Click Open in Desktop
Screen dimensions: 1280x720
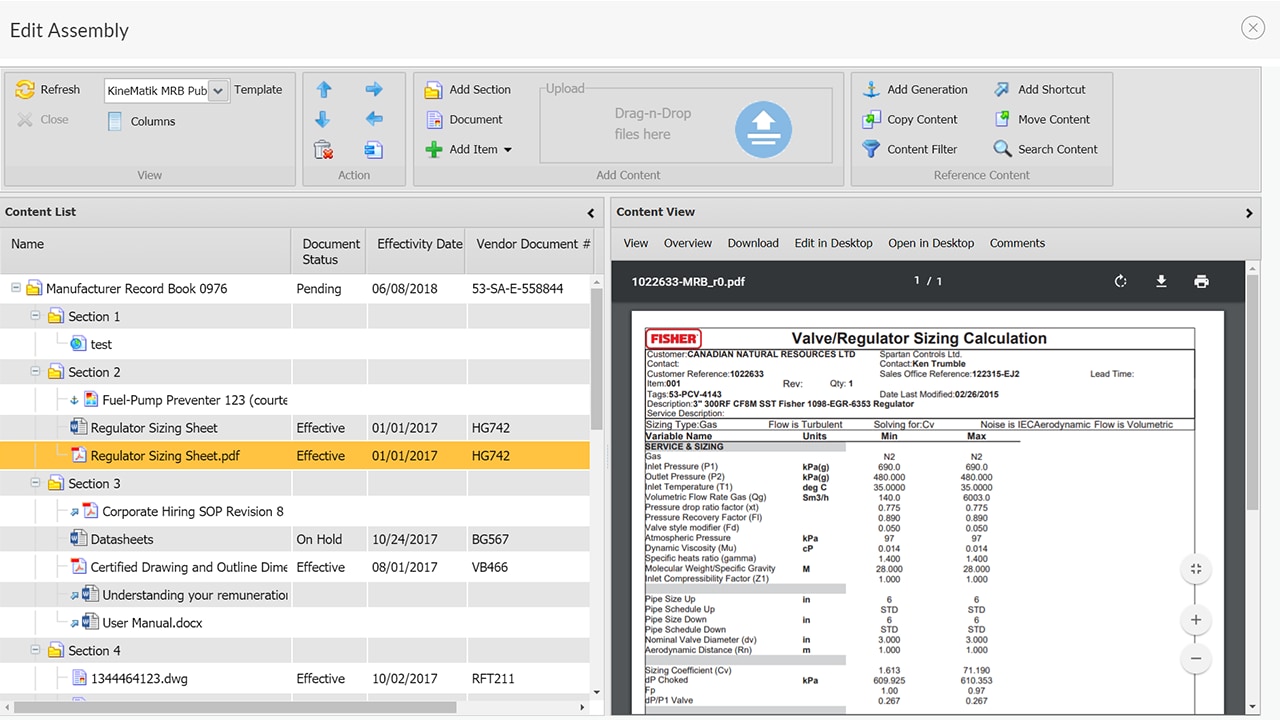[931, 243]
